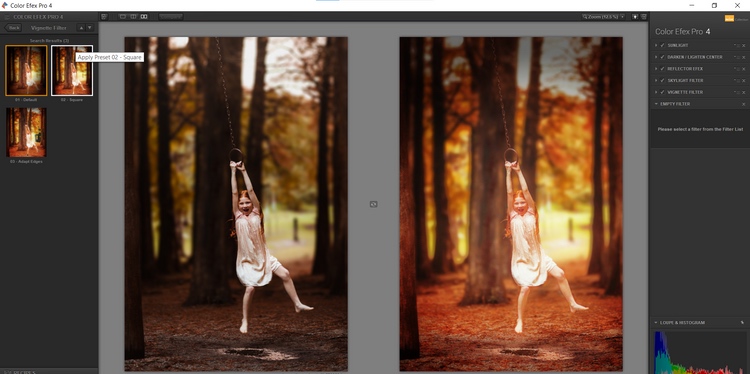This screenshot has width=750, height=374.
Task: Toggle left panel visibility icon in toolbar
Action: point(104,16)
